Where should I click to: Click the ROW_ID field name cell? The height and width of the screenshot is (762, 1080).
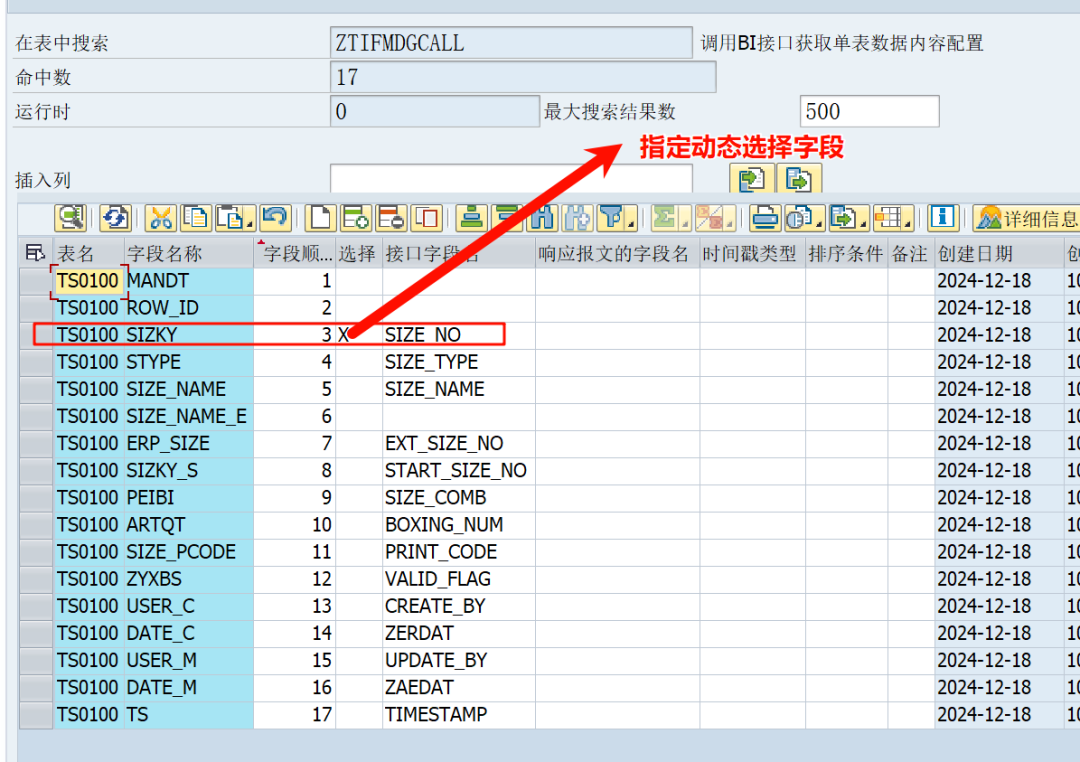pos(188,308)
